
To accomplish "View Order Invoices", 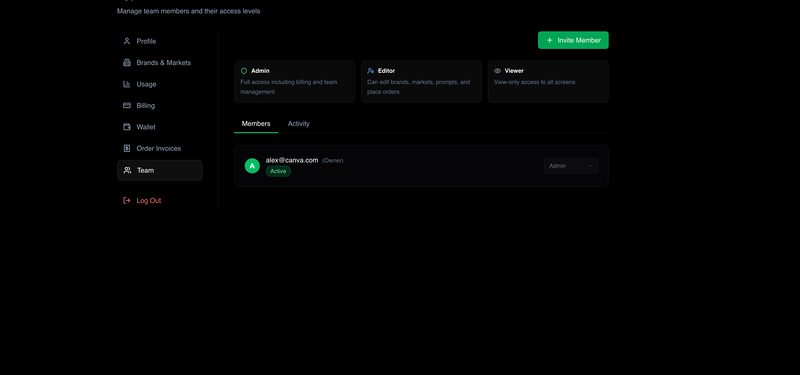I will pyautogui.click(x=160, y=148).
